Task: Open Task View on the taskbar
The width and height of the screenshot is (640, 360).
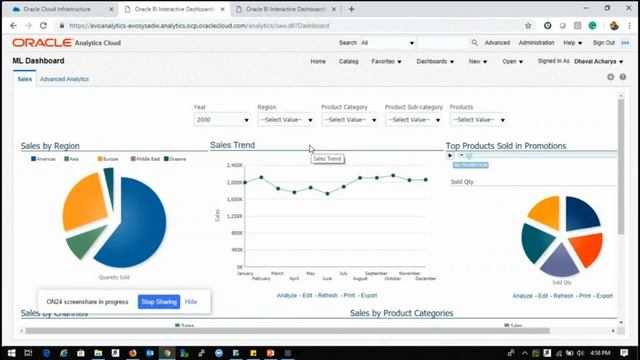Action: pyautogui.click(x=28, y=353)
